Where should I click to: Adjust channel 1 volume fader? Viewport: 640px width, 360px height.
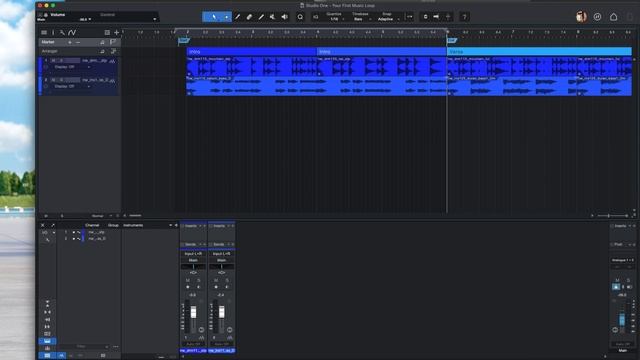(x=193, y=312)
